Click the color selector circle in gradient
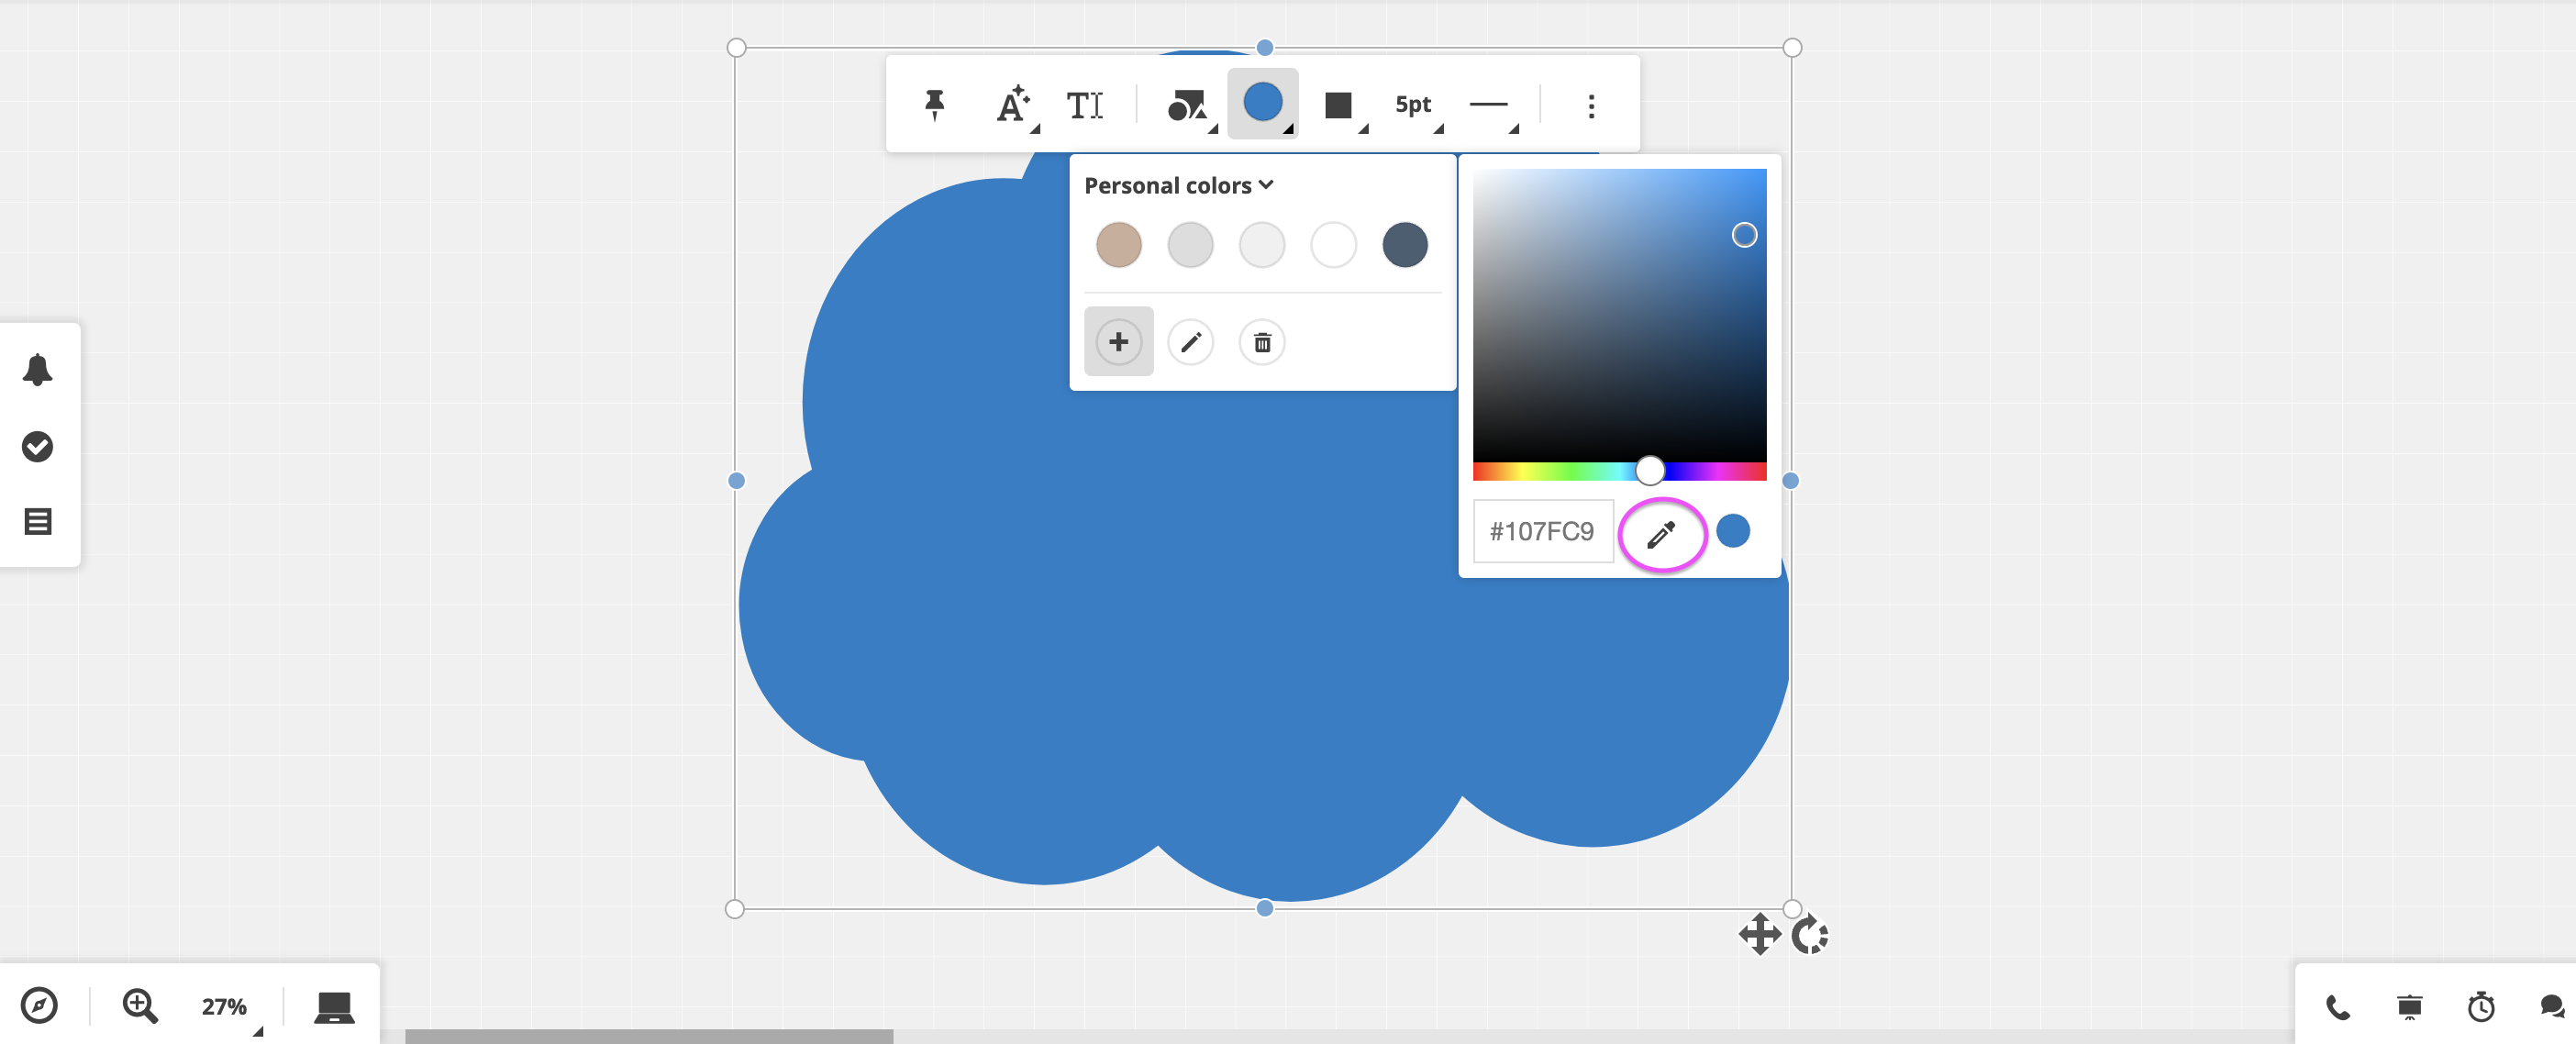This screenshot has height=1044, width=2576. pos(1744,235)
